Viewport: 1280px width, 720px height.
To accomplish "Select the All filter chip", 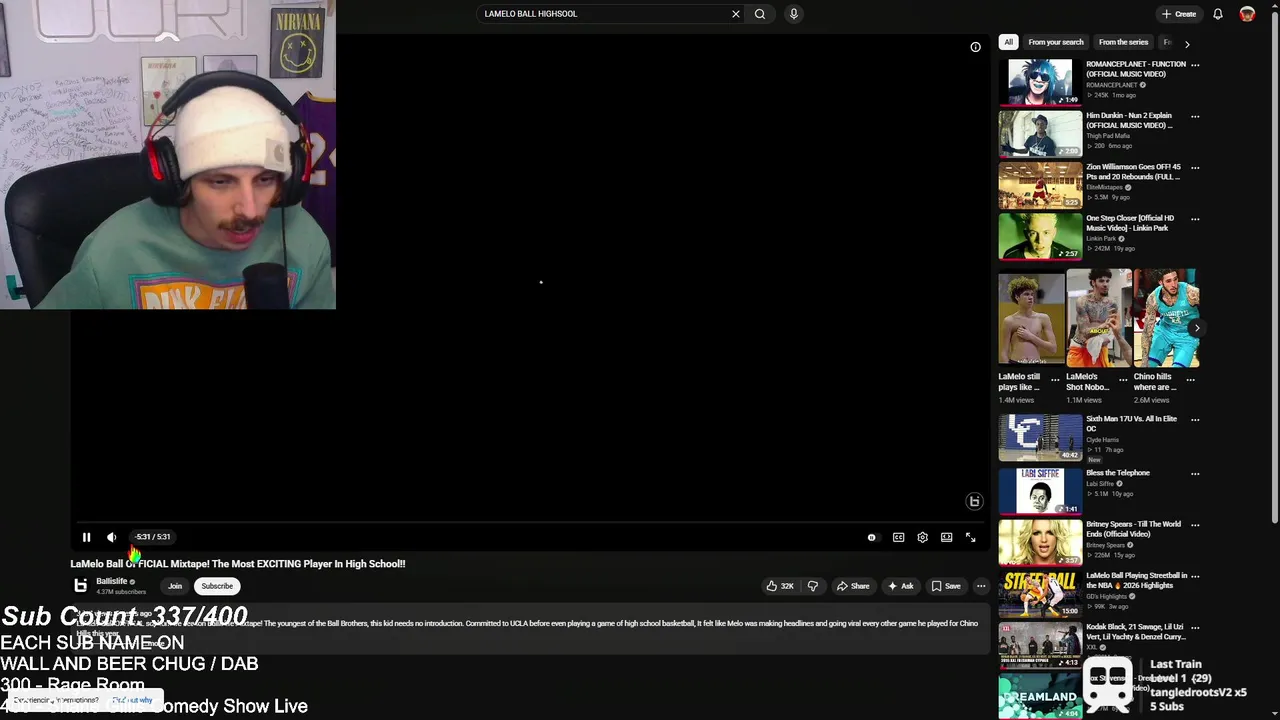I will 1008,42.
